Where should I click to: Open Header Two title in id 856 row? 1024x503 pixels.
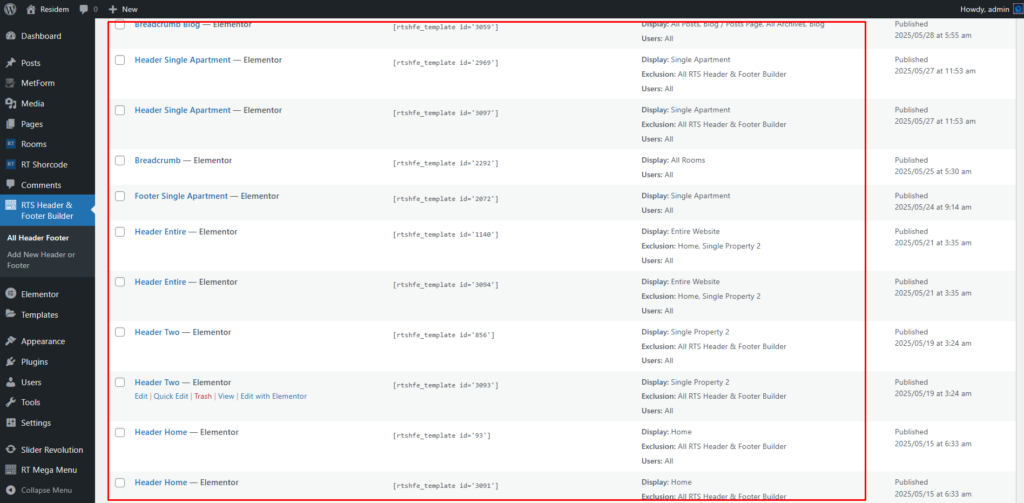[x=157, y=332]
